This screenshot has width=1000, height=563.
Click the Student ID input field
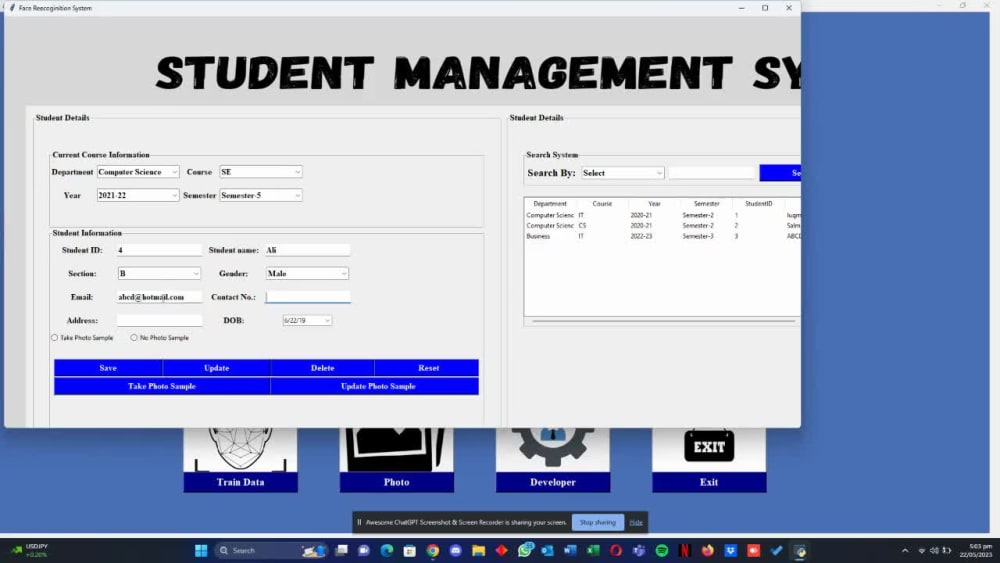(x=159, y=250)
